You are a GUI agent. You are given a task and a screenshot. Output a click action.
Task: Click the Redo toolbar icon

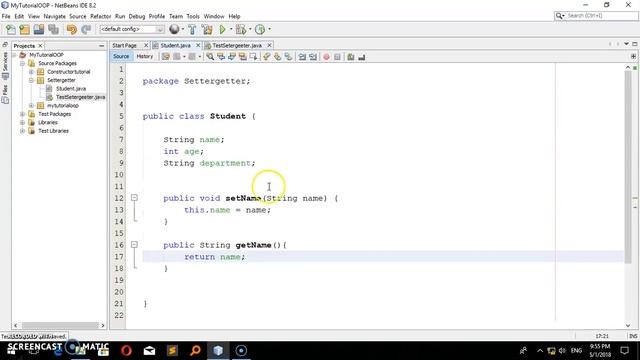point(86,29)
